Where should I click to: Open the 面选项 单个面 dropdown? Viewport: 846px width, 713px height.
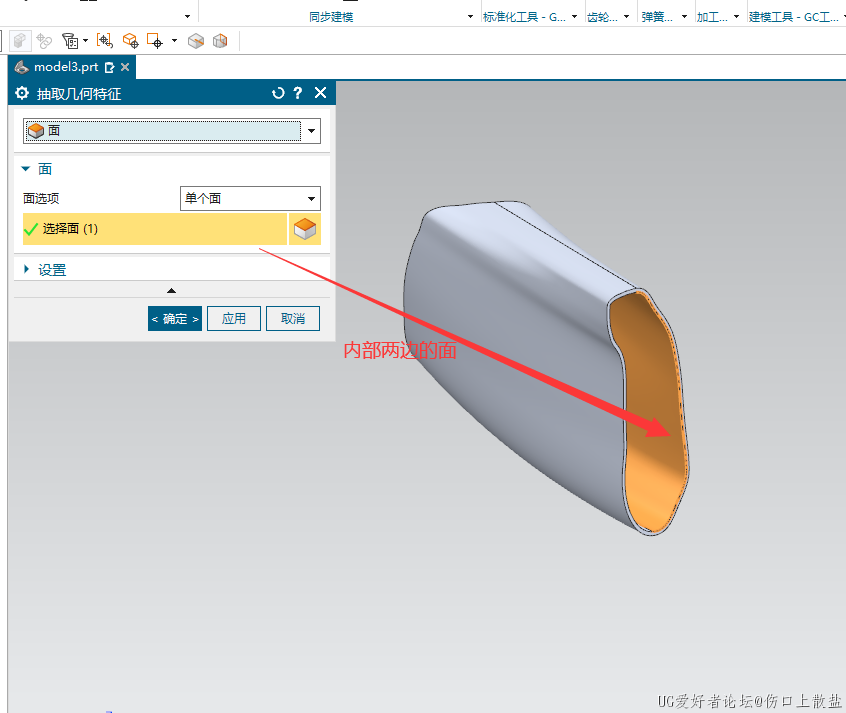(x=312, y=198)
